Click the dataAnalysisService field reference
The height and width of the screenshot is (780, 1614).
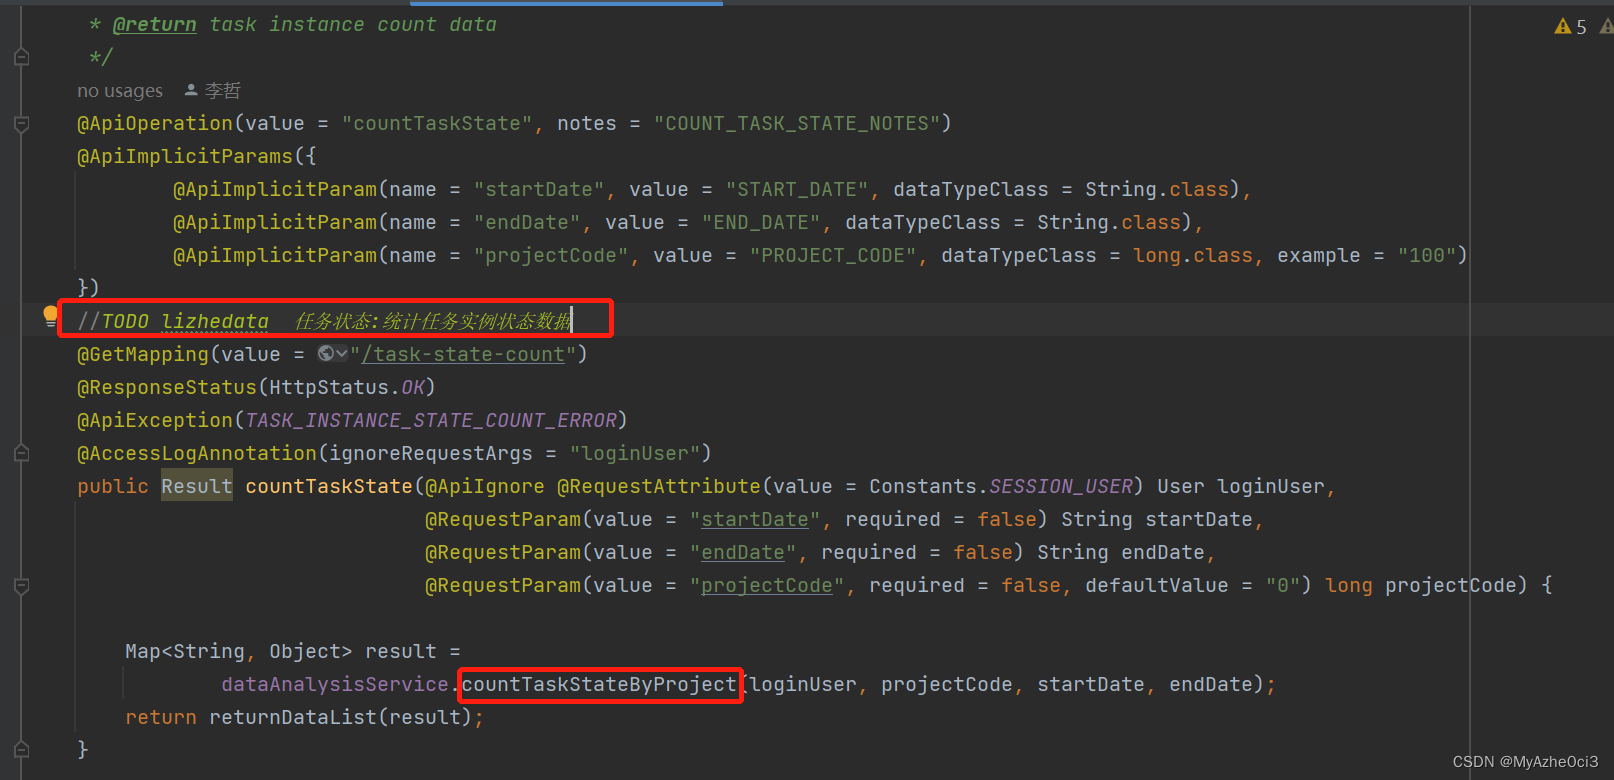click(335, 684)
